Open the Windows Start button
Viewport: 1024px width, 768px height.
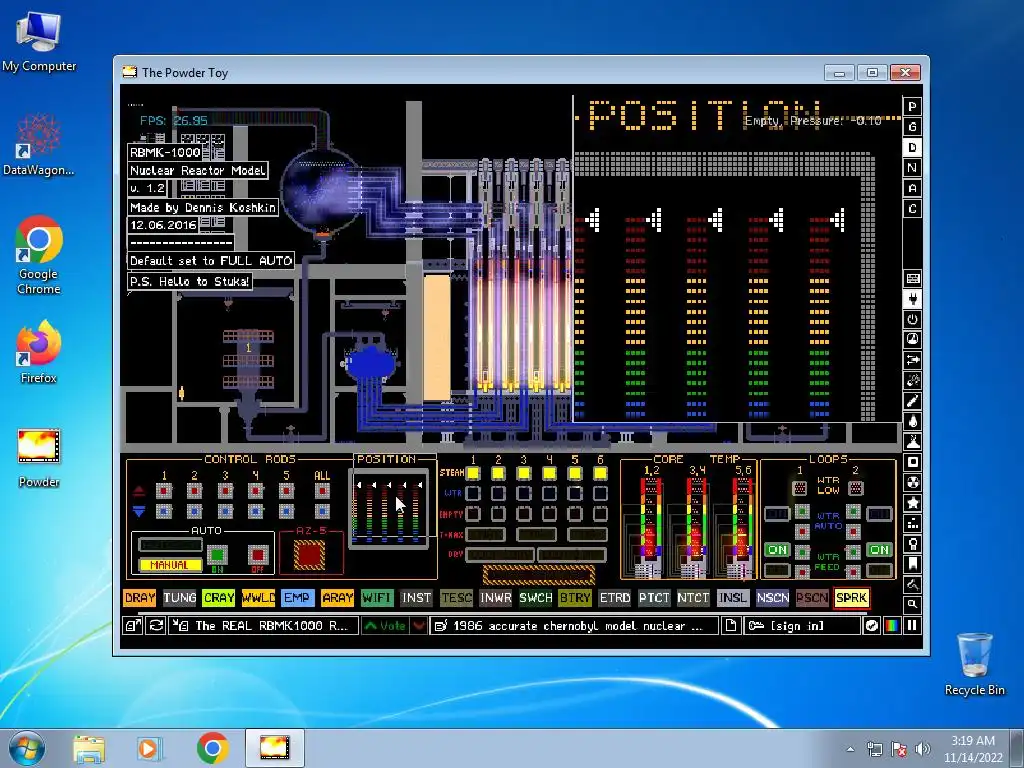pos(27,748)
